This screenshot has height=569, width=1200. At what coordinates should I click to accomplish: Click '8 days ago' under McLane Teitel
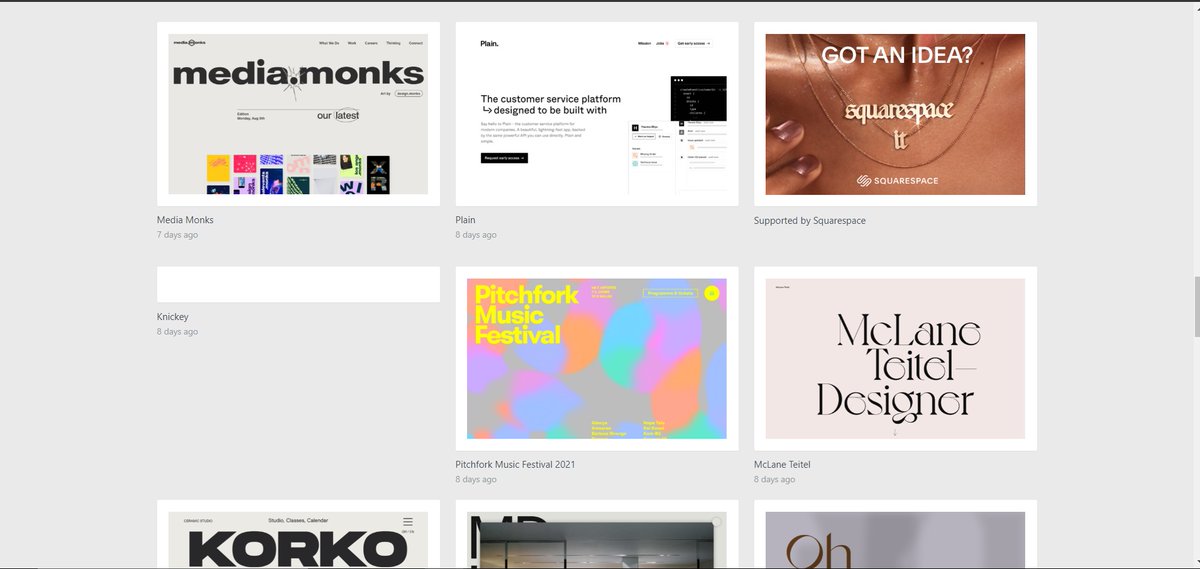(x=774, y=479)
